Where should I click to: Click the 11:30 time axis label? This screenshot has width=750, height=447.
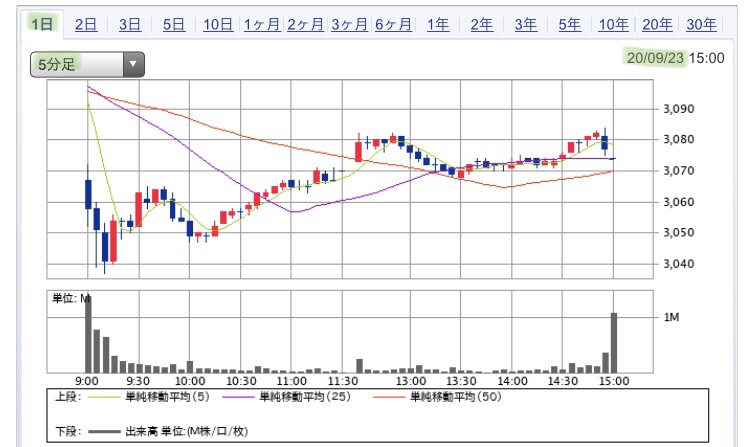coord(342,381)
